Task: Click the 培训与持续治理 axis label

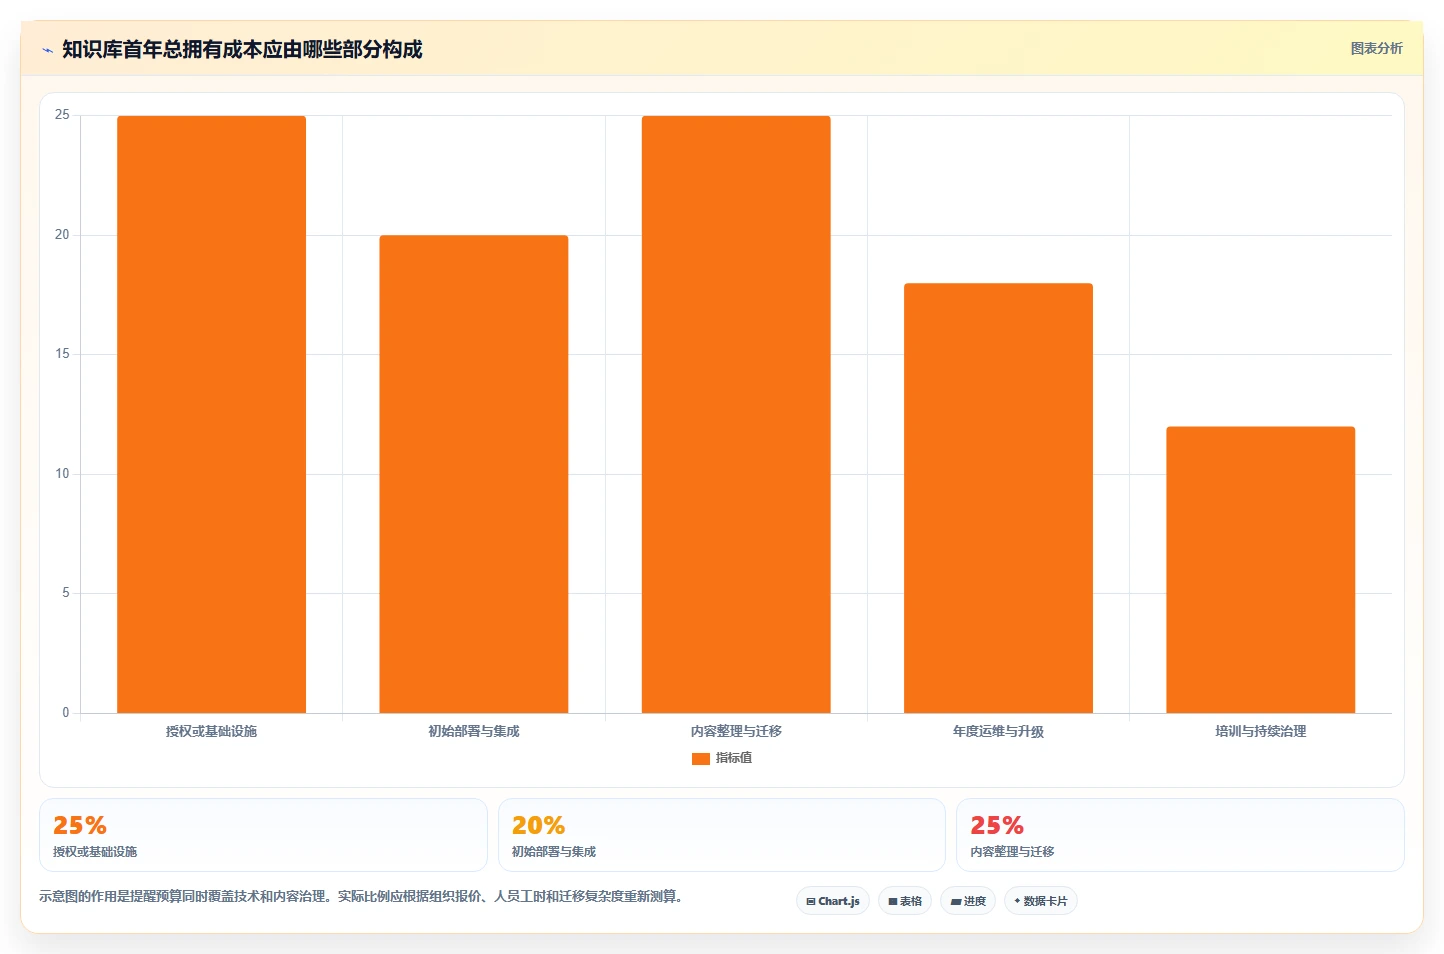Action: 1260,731
